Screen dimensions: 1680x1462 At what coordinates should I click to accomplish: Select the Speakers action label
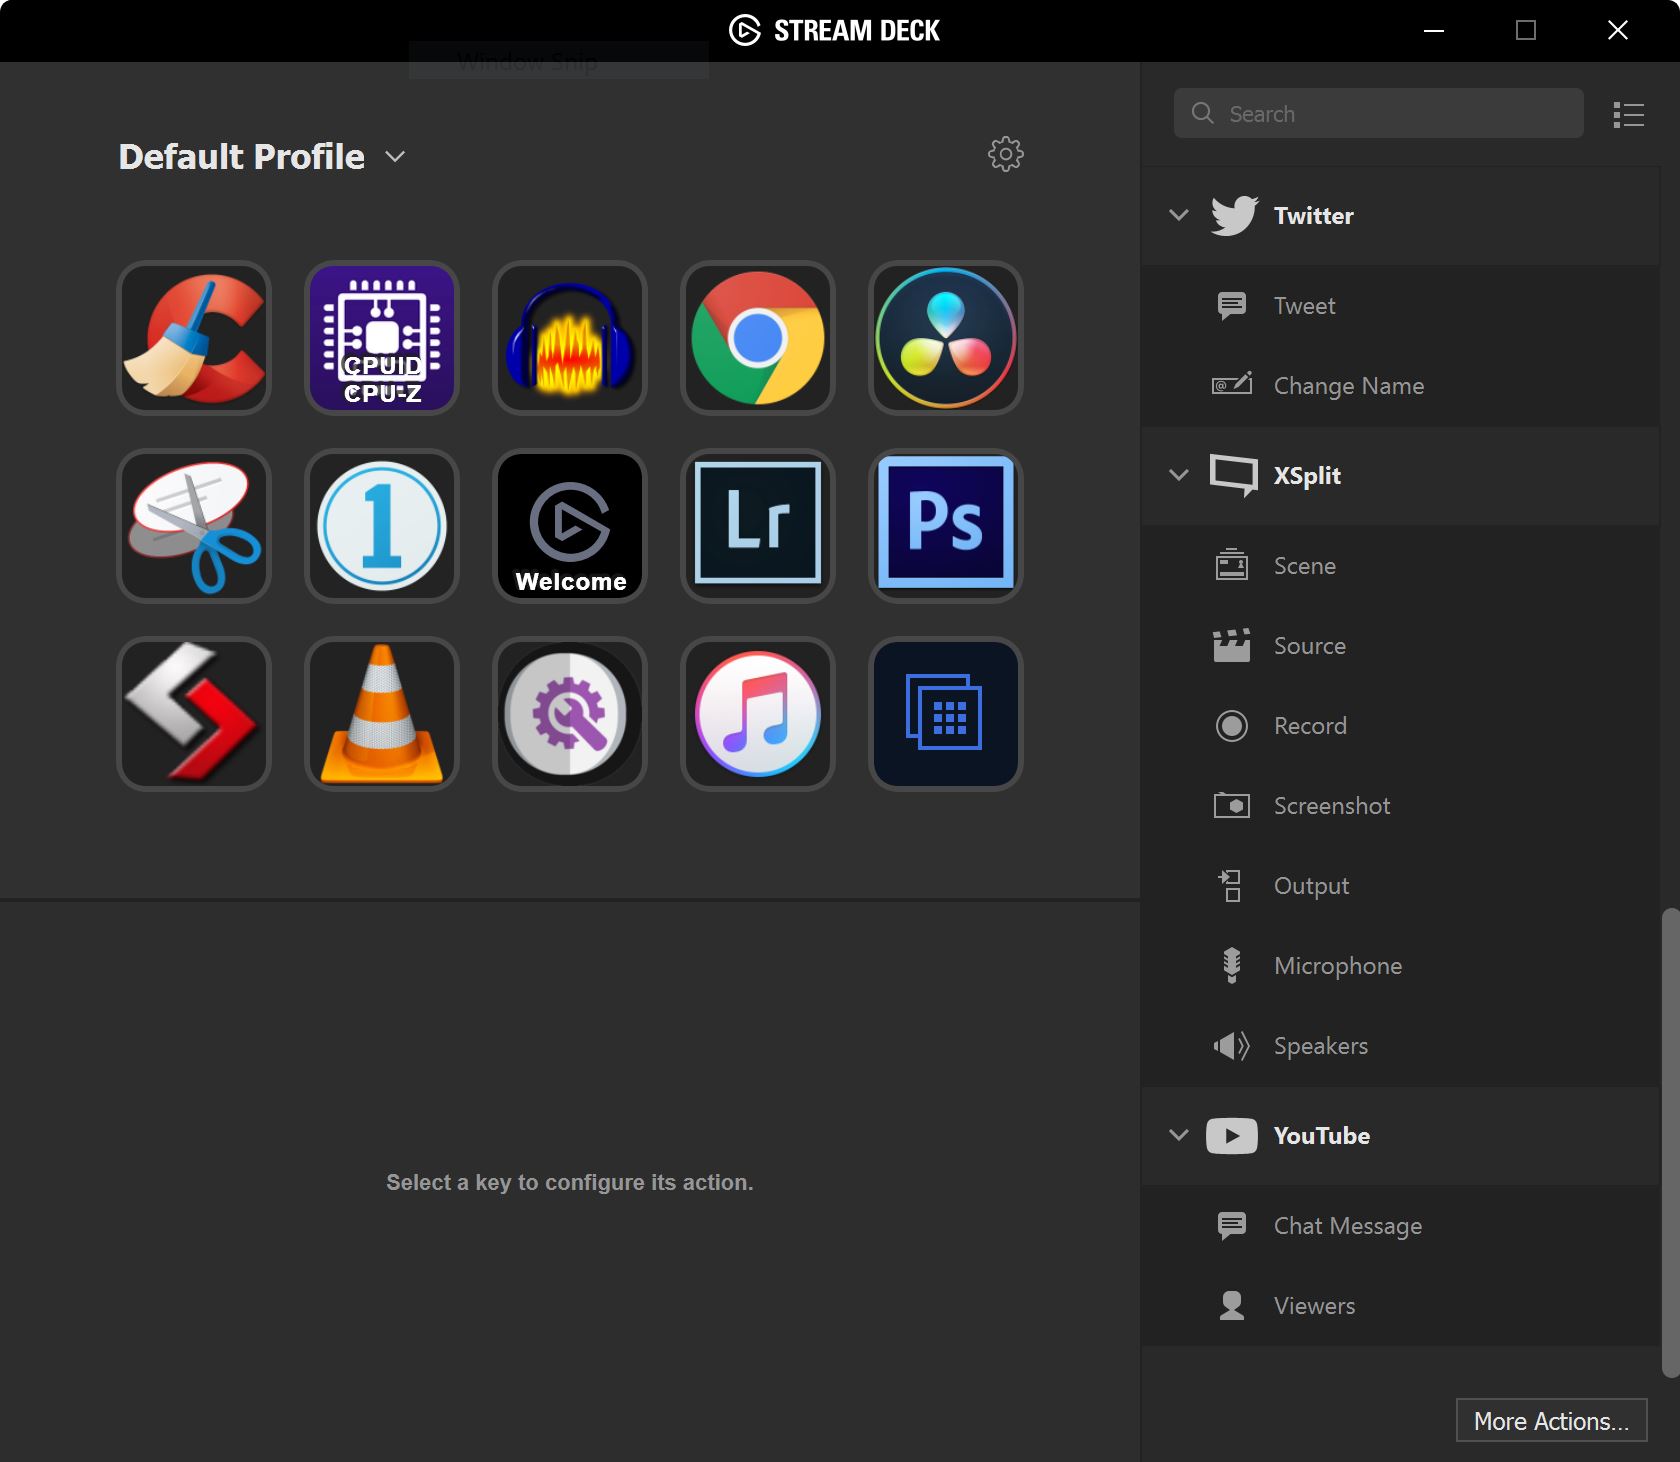click(x=1321, y=1046)
